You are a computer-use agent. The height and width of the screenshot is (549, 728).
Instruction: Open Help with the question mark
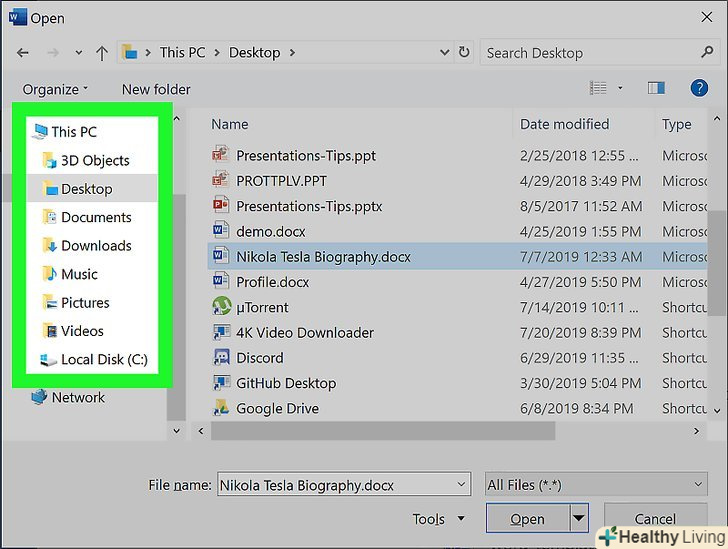699,88
